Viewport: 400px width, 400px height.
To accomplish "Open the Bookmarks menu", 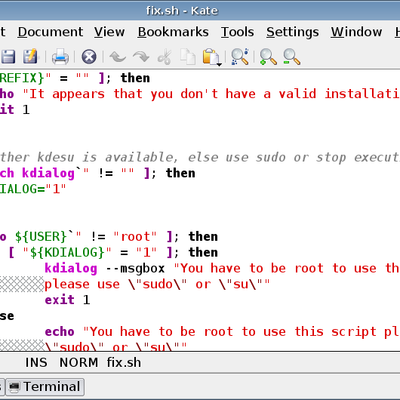I will coord(173,32).
